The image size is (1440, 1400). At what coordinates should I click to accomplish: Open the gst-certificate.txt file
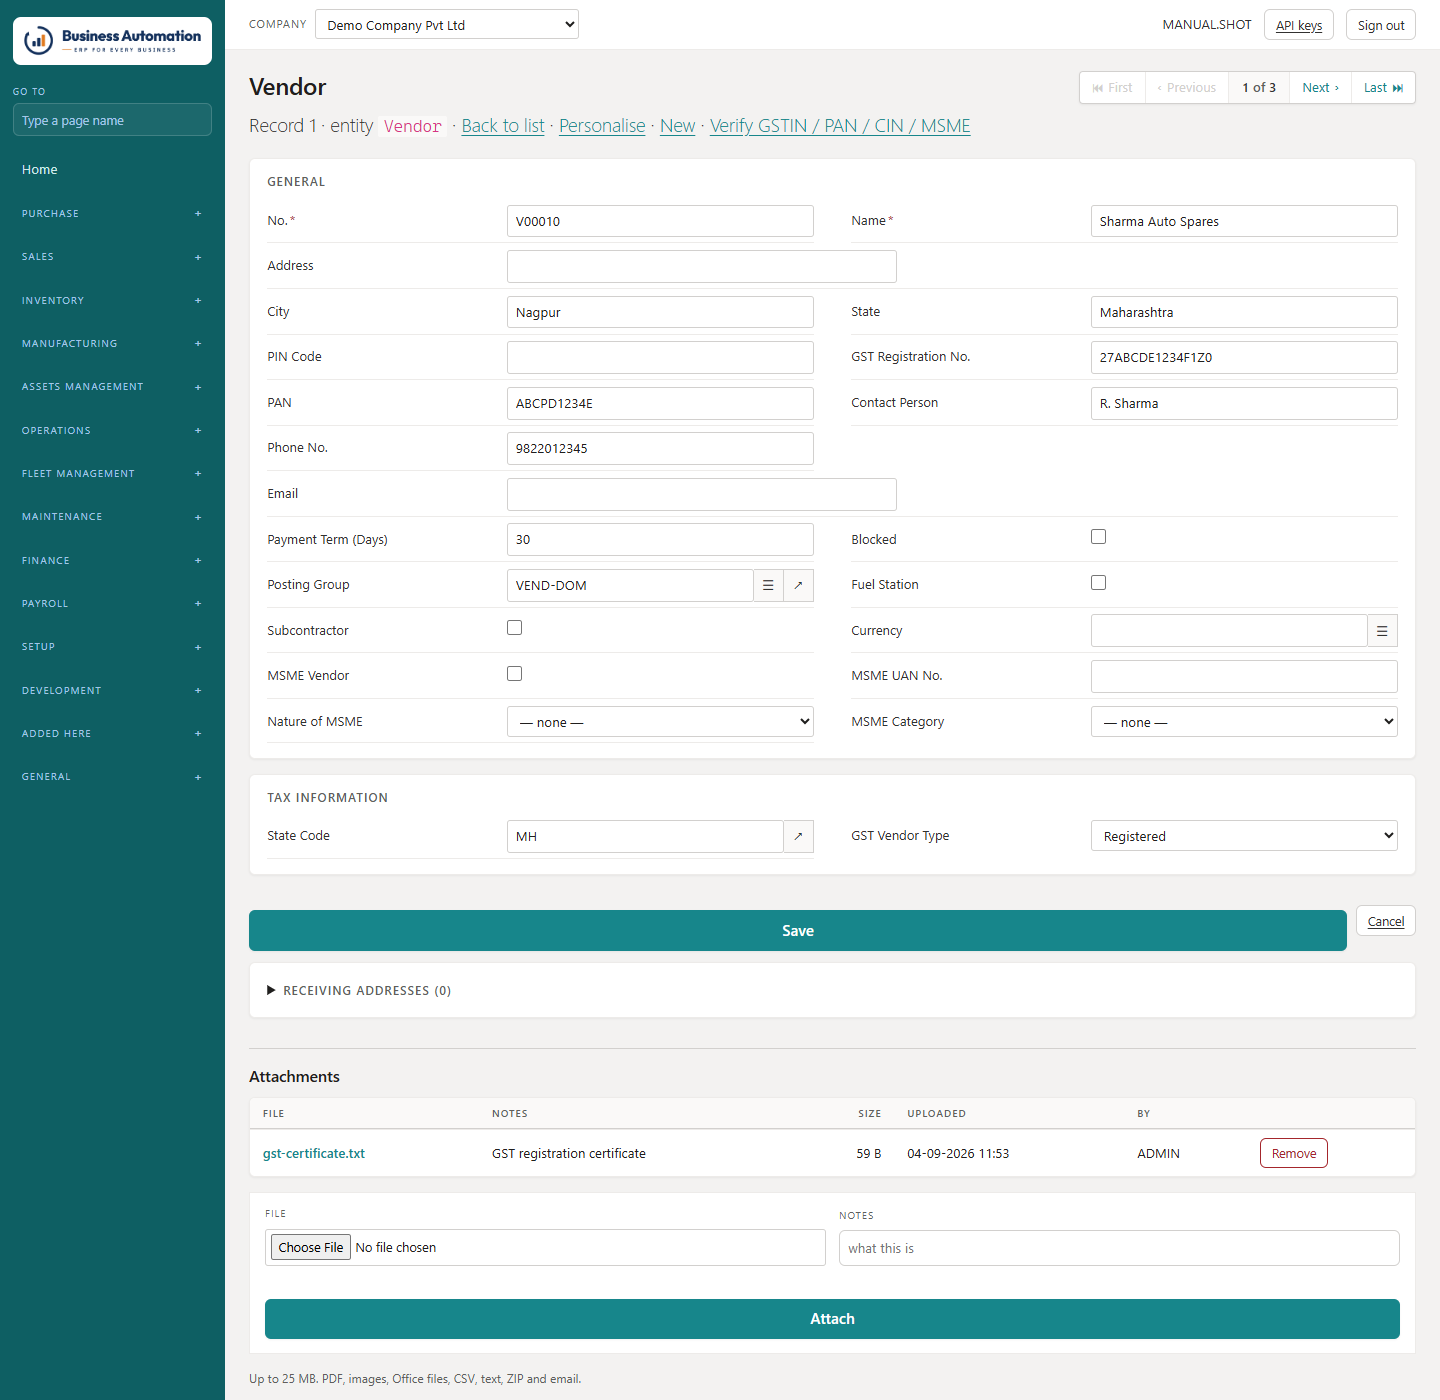point(314,1154)
